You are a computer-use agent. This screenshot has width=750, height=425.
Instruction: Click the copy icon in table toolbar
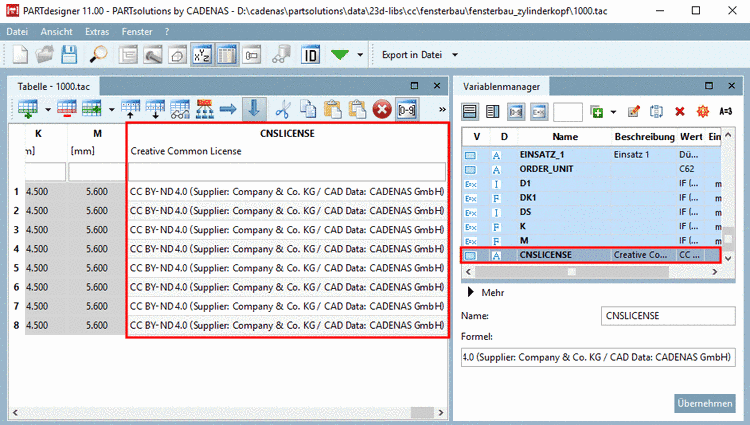(x=308, y=109)
